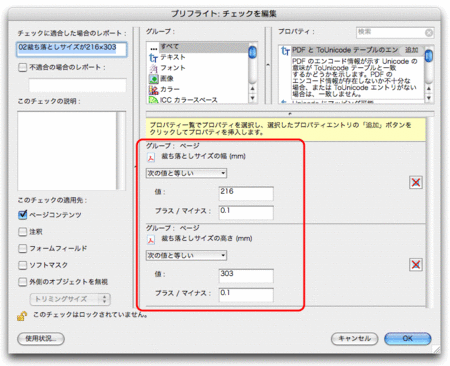Remove the 裁ち落としサイズの幅 property with red X

click(x=416, y=182)
